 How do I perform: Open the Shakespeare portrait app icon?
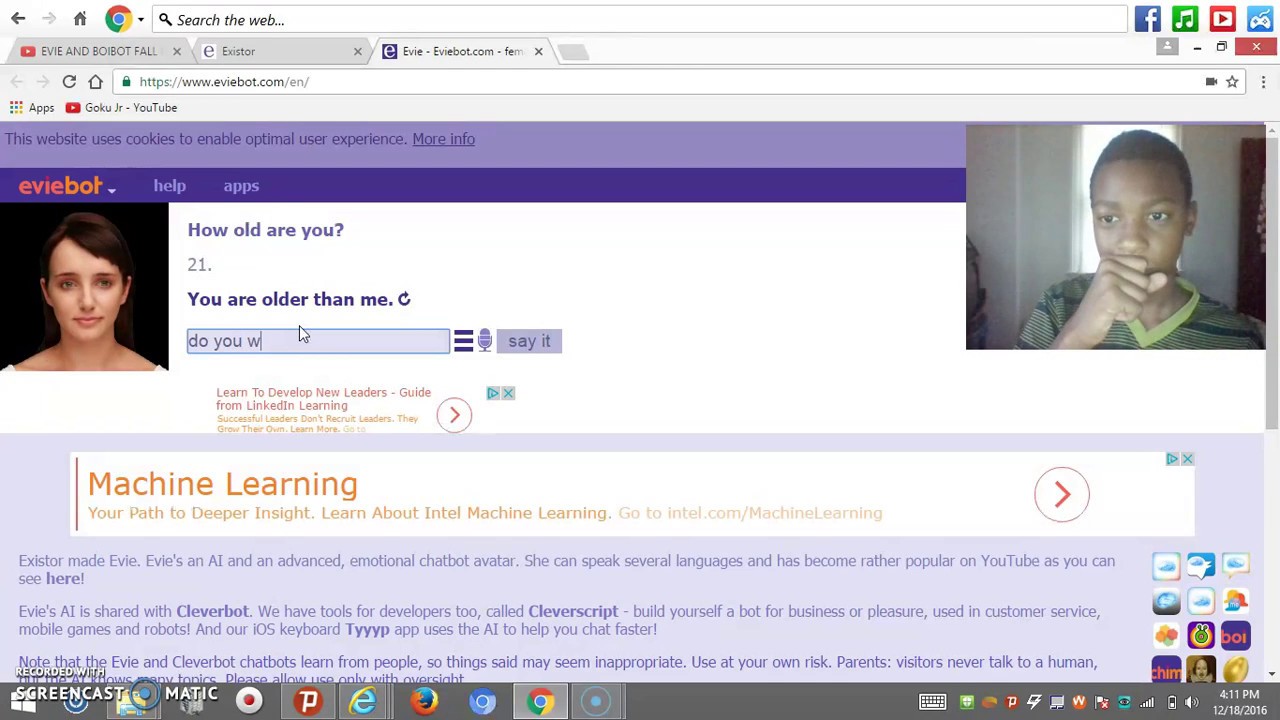tap(1201, 669)
